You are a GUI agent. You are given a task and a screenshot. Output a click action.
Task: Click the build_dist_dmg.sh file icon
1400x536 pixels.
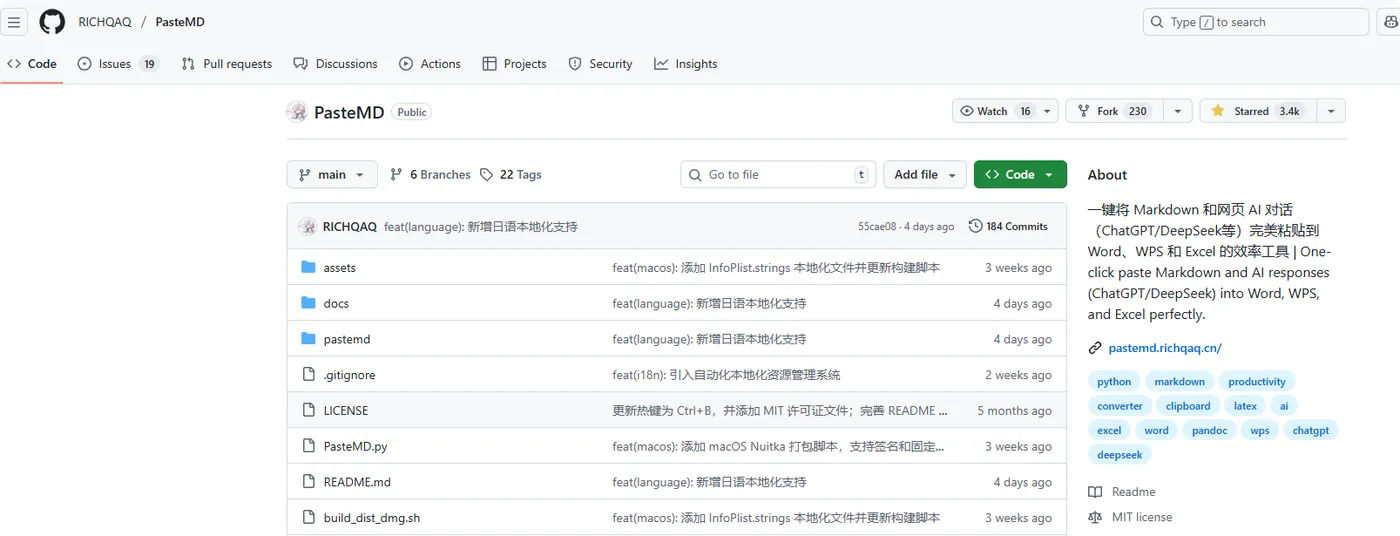(x=308, y=518)
